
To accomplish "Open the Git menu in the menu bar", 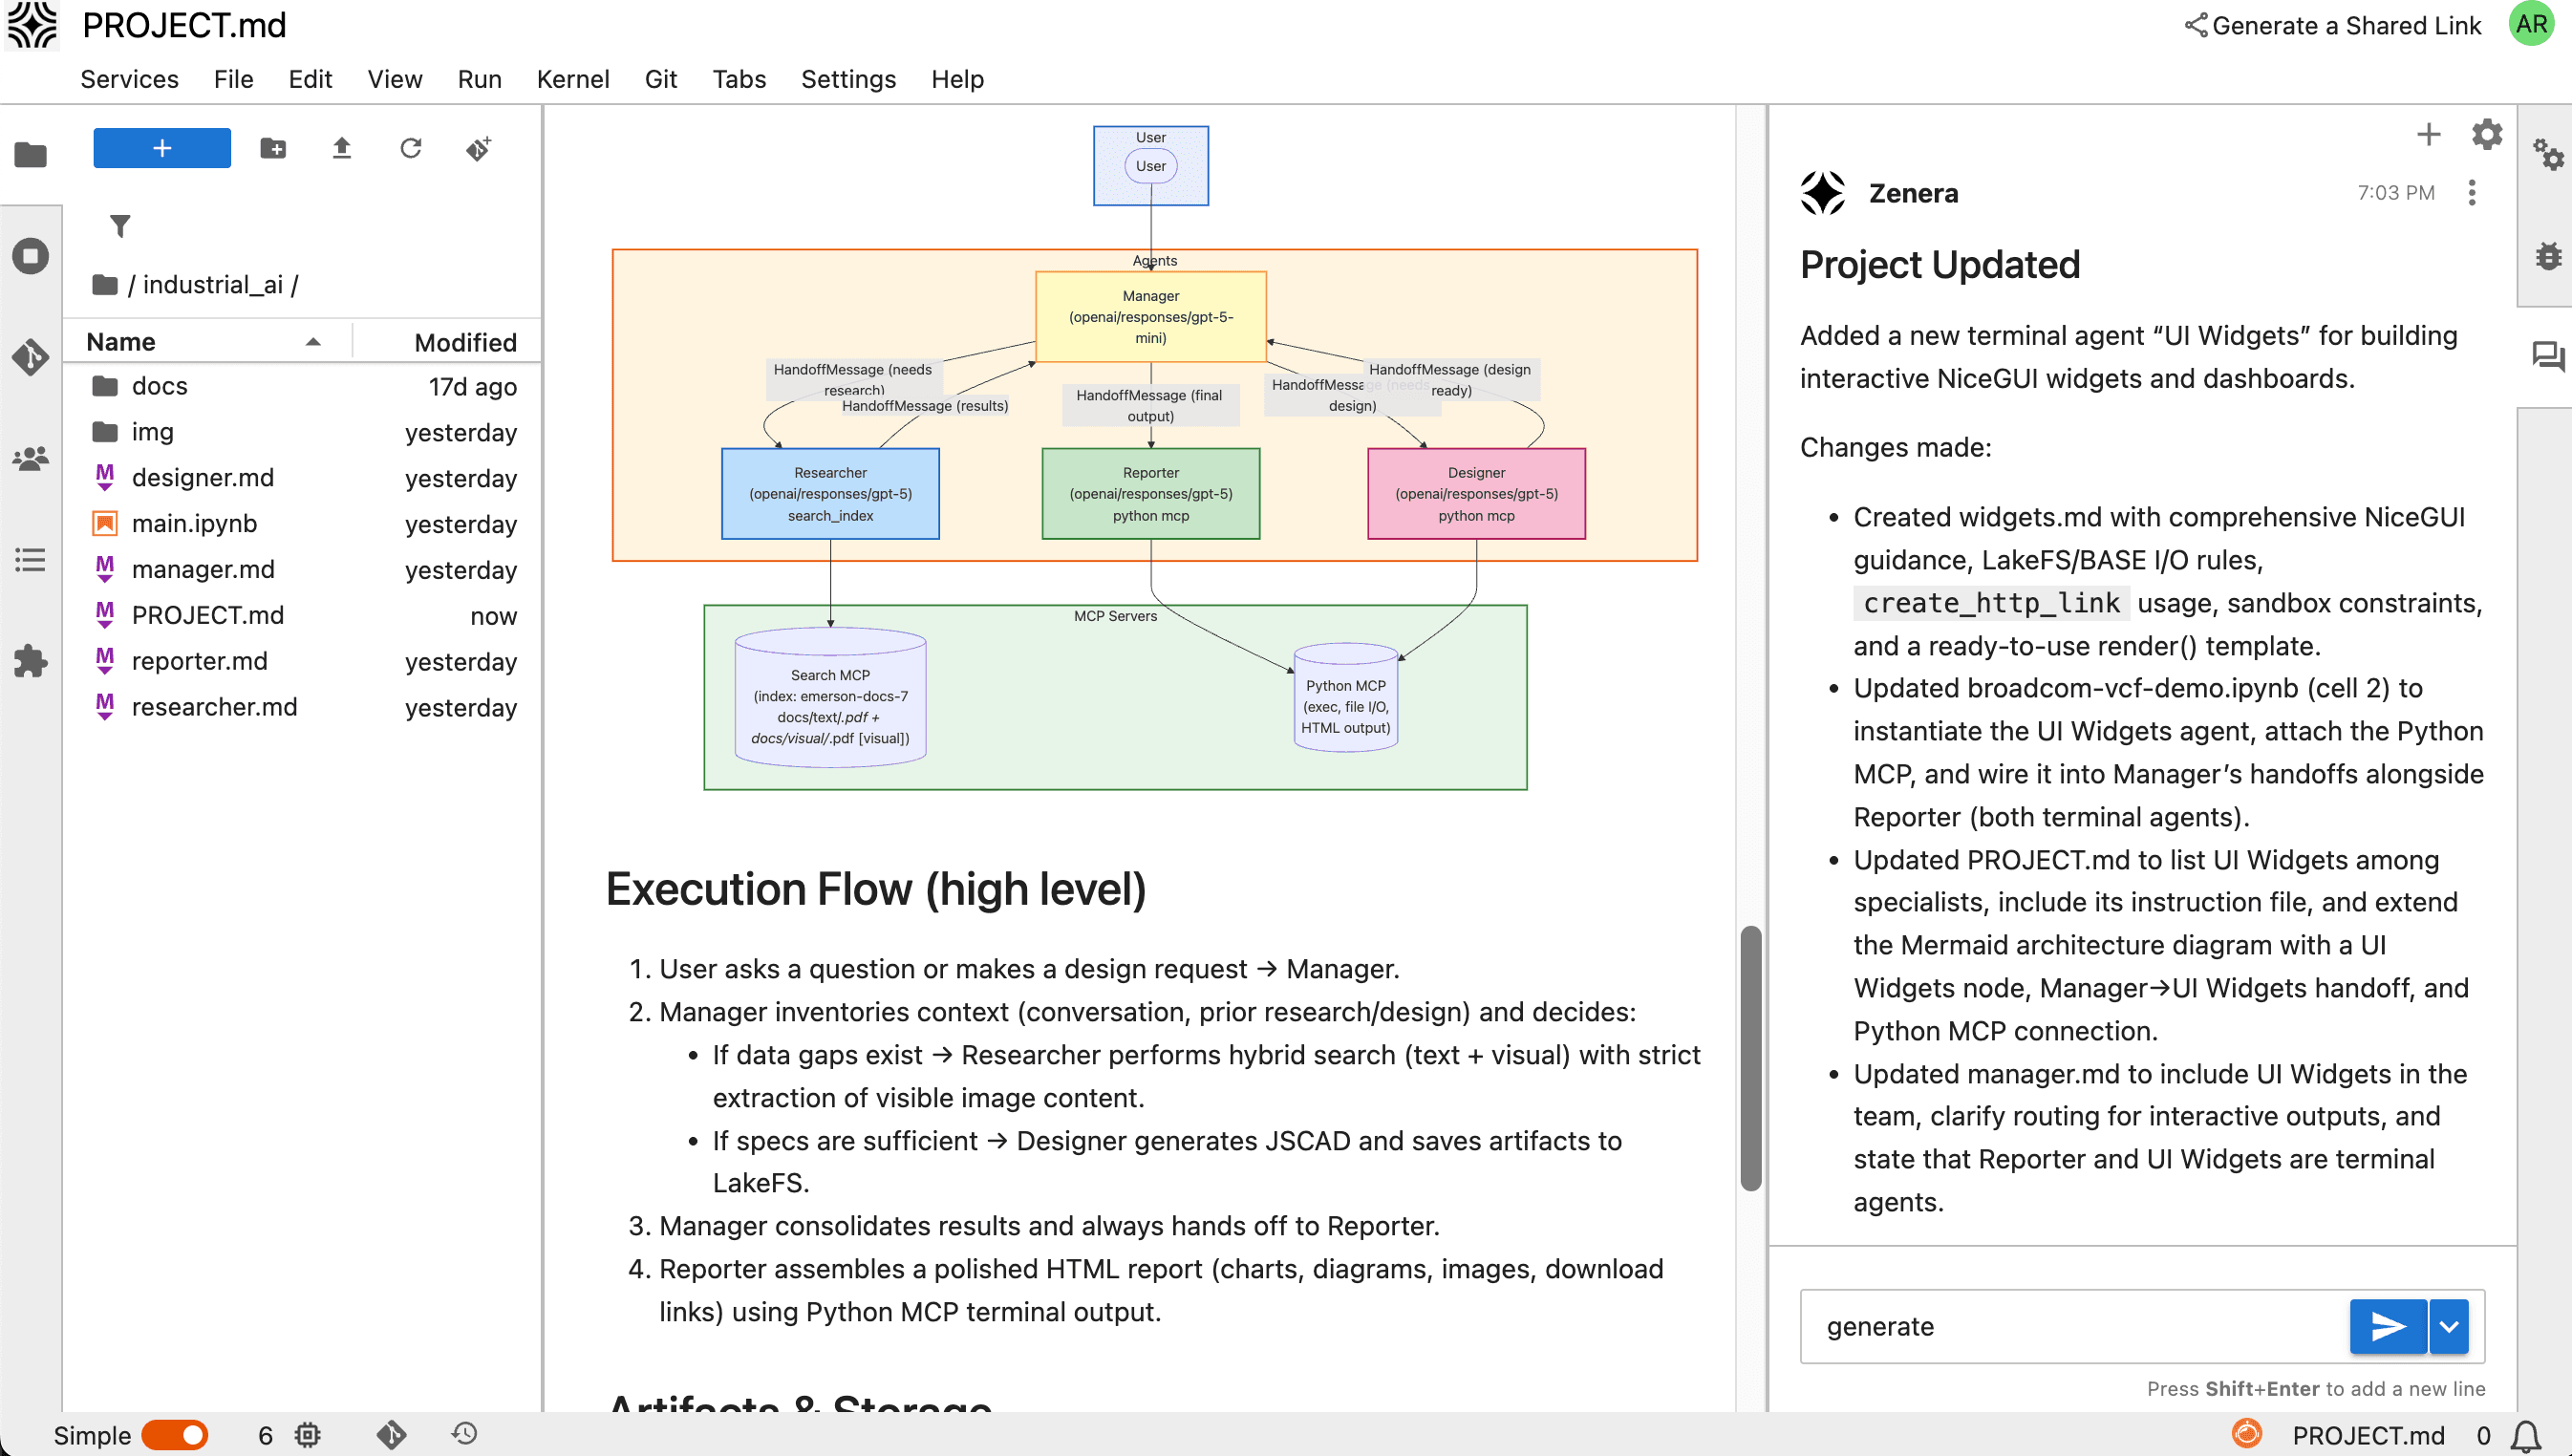I will click(660, 79).
